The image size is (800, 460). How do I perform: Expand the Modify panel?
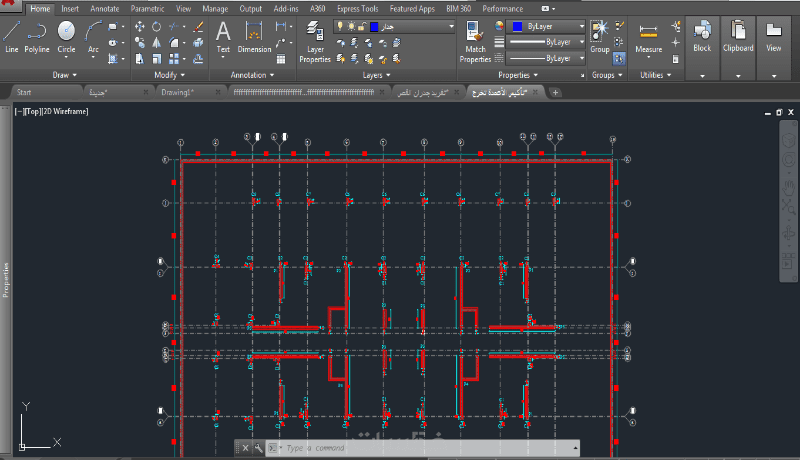(169, 75)
